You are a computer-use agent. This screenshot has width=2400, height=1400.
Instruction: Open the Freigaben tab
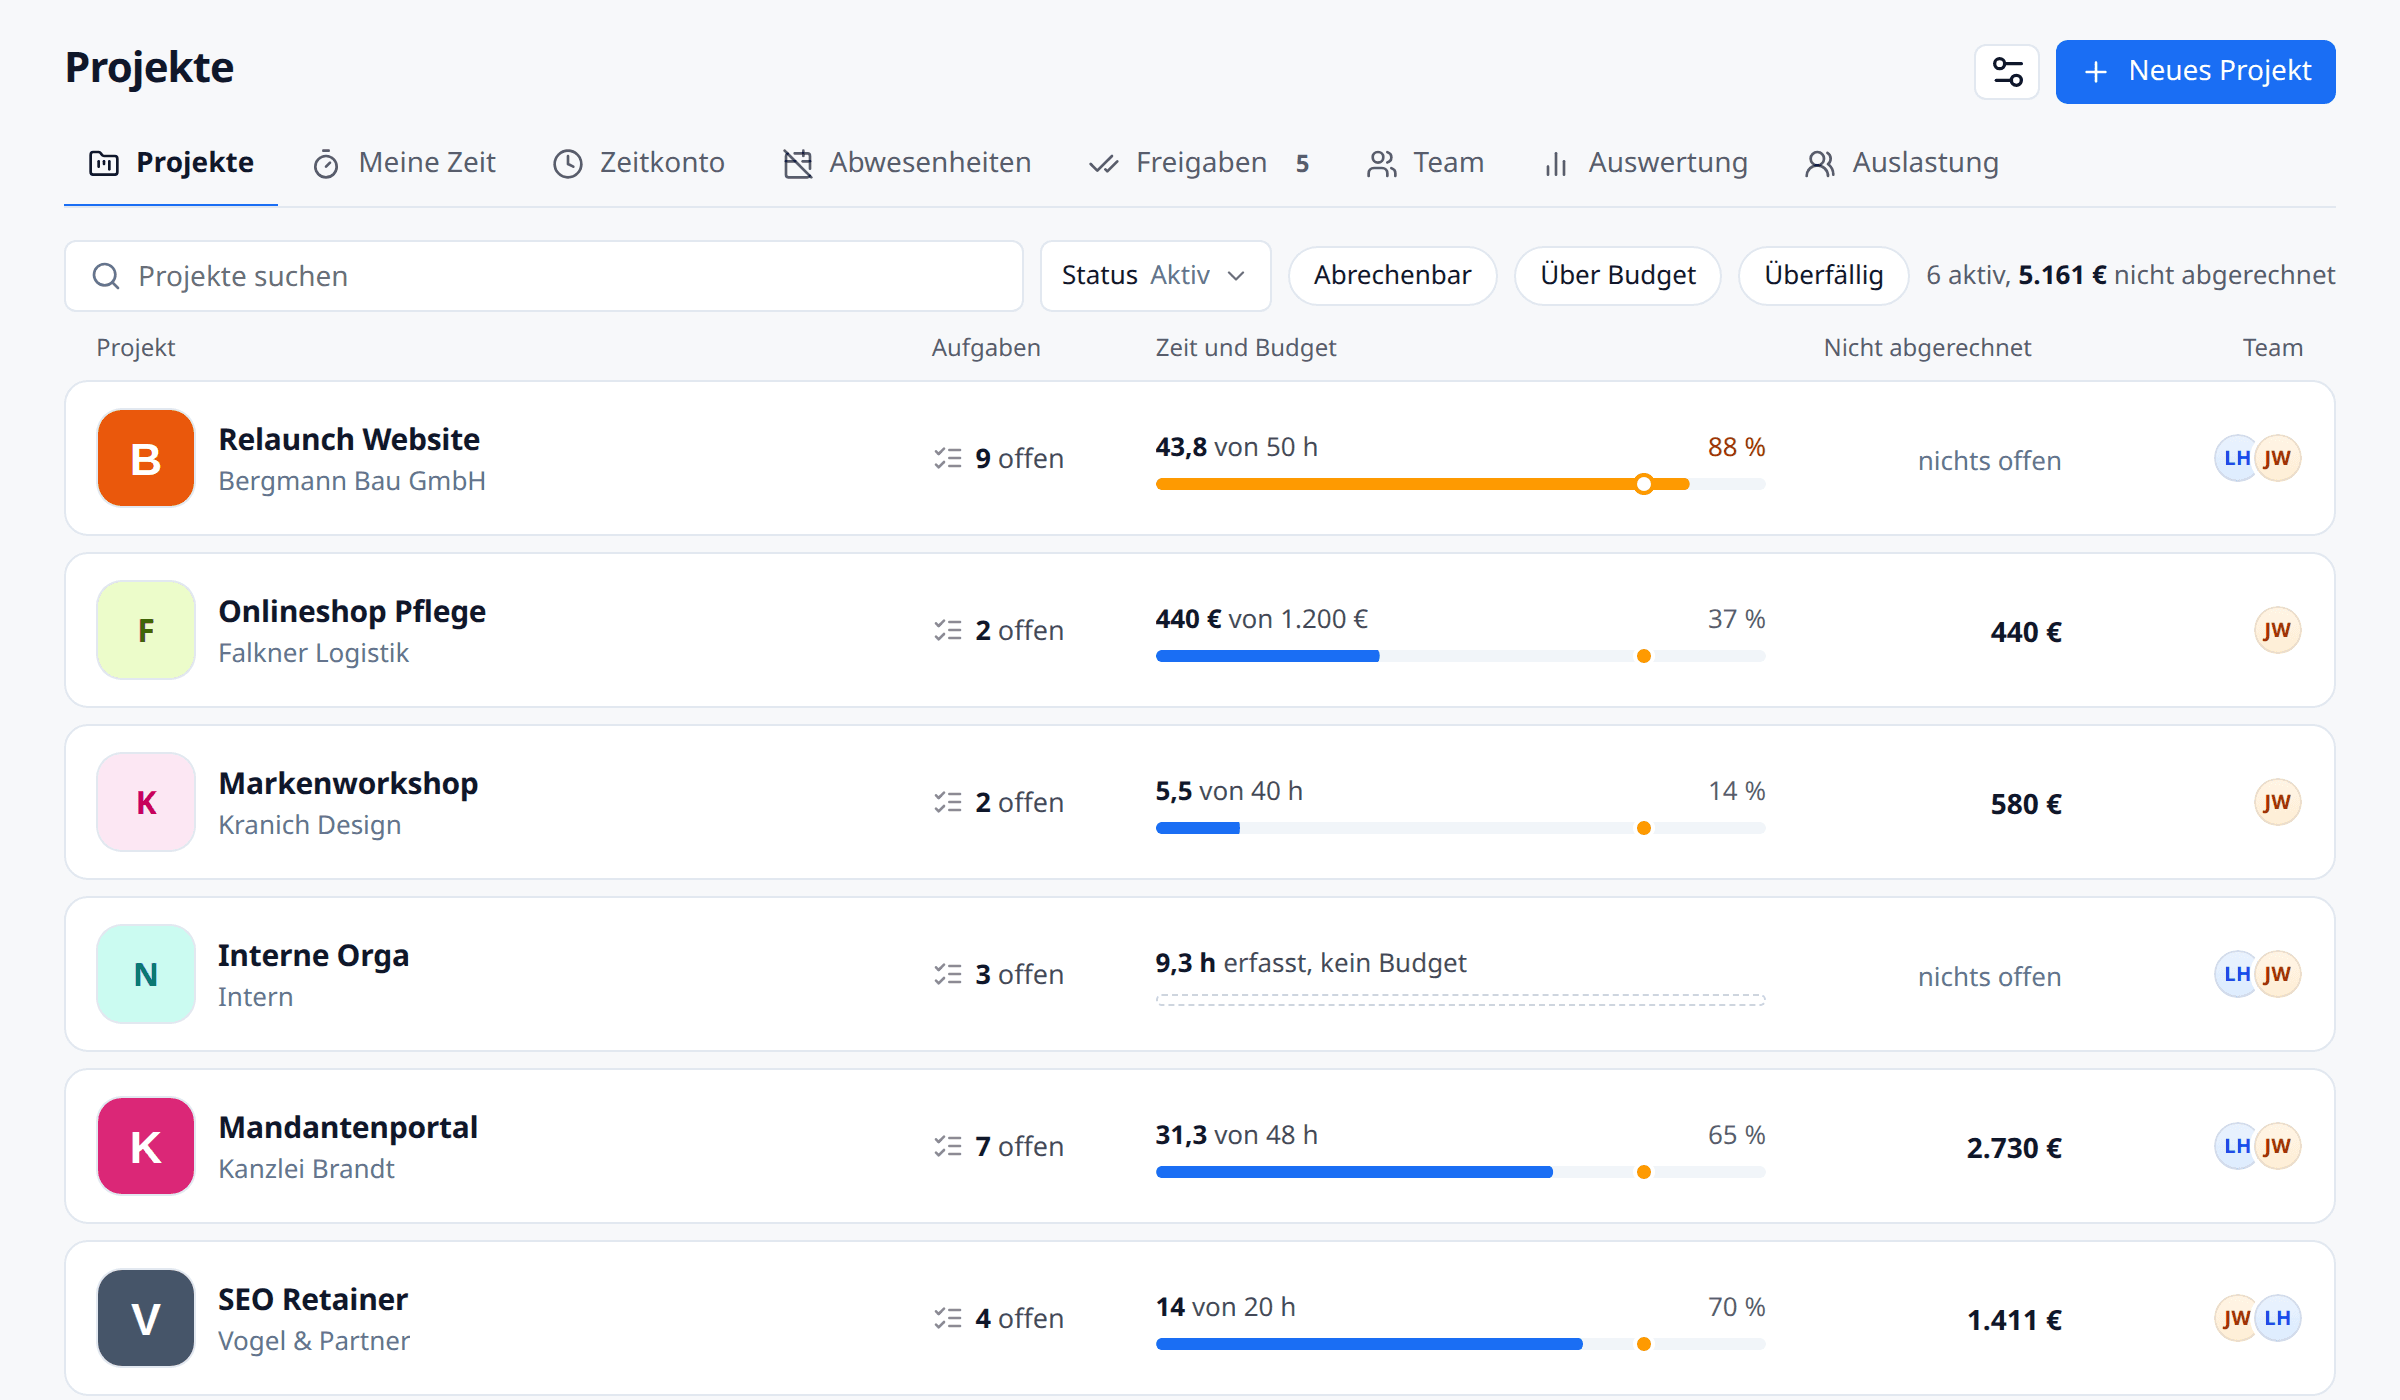pyautogui.click(x=1200, y=163)
